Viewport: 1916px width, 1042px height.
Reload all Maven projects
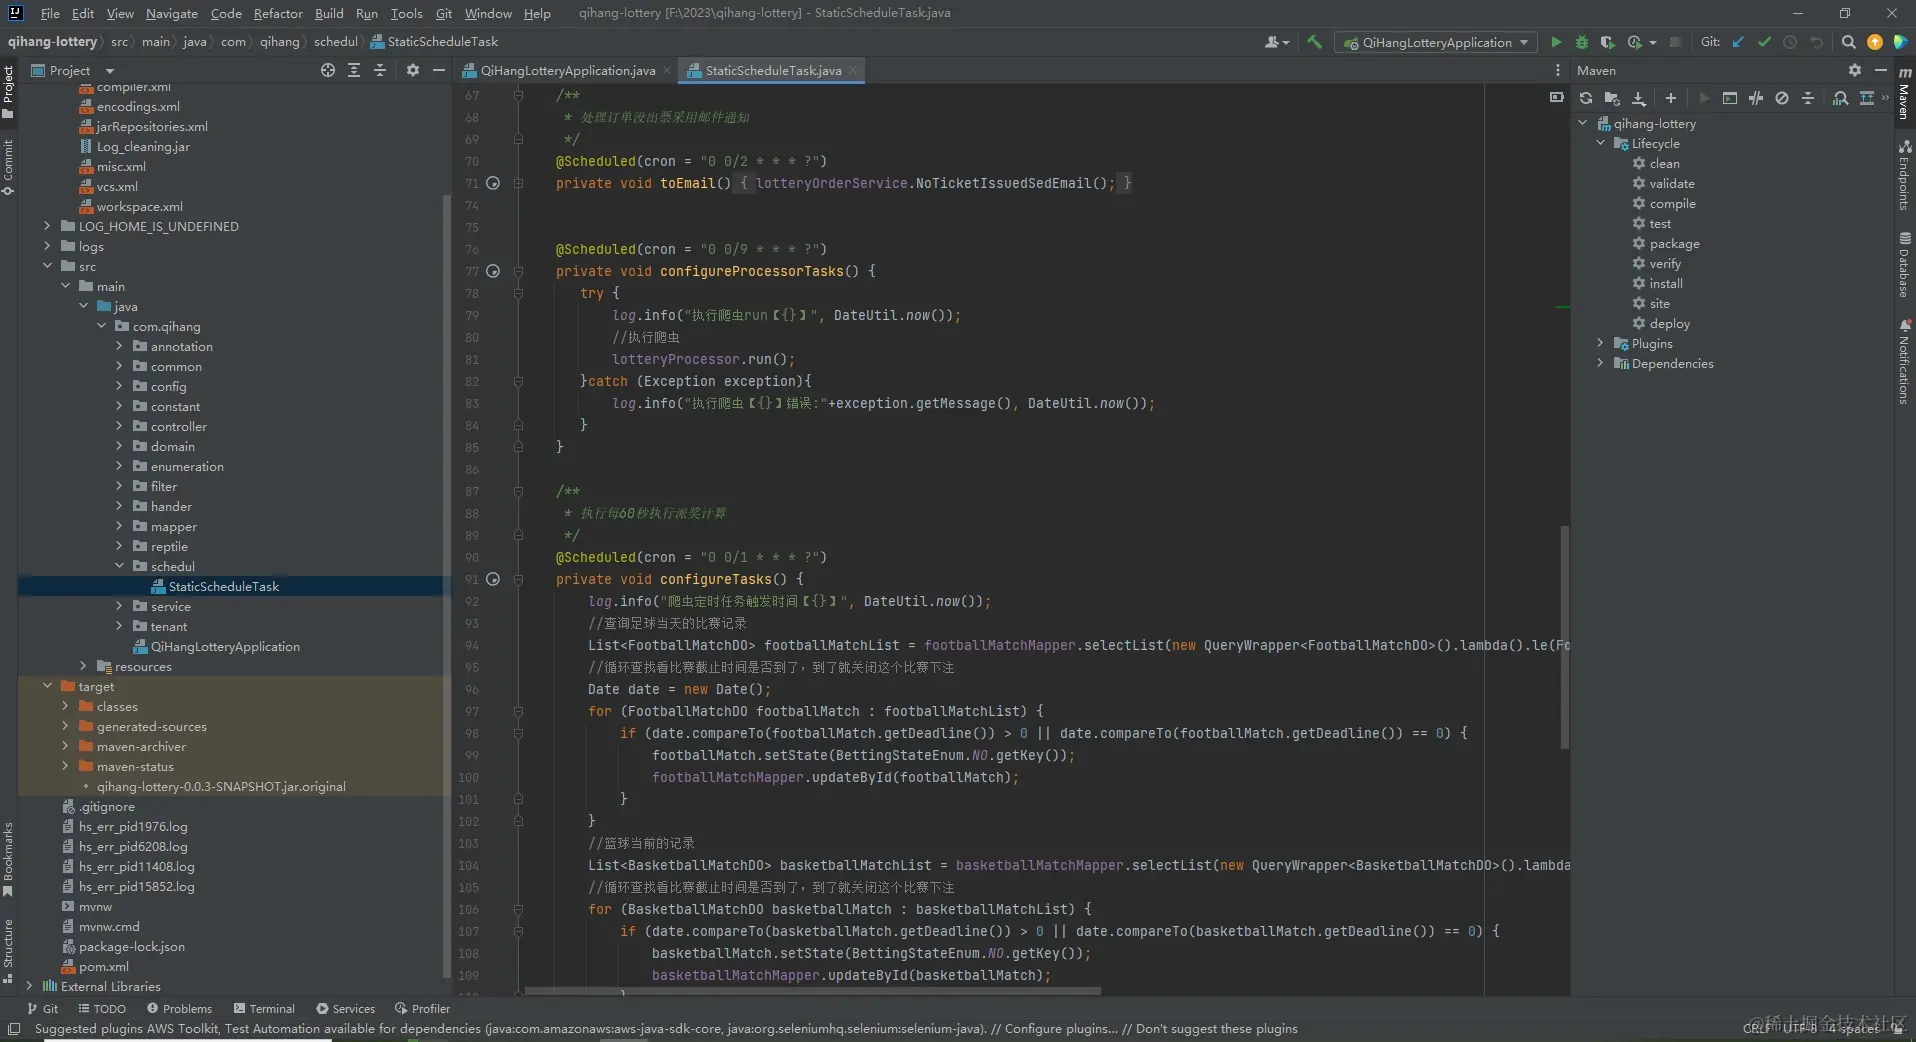[1585, 98]
